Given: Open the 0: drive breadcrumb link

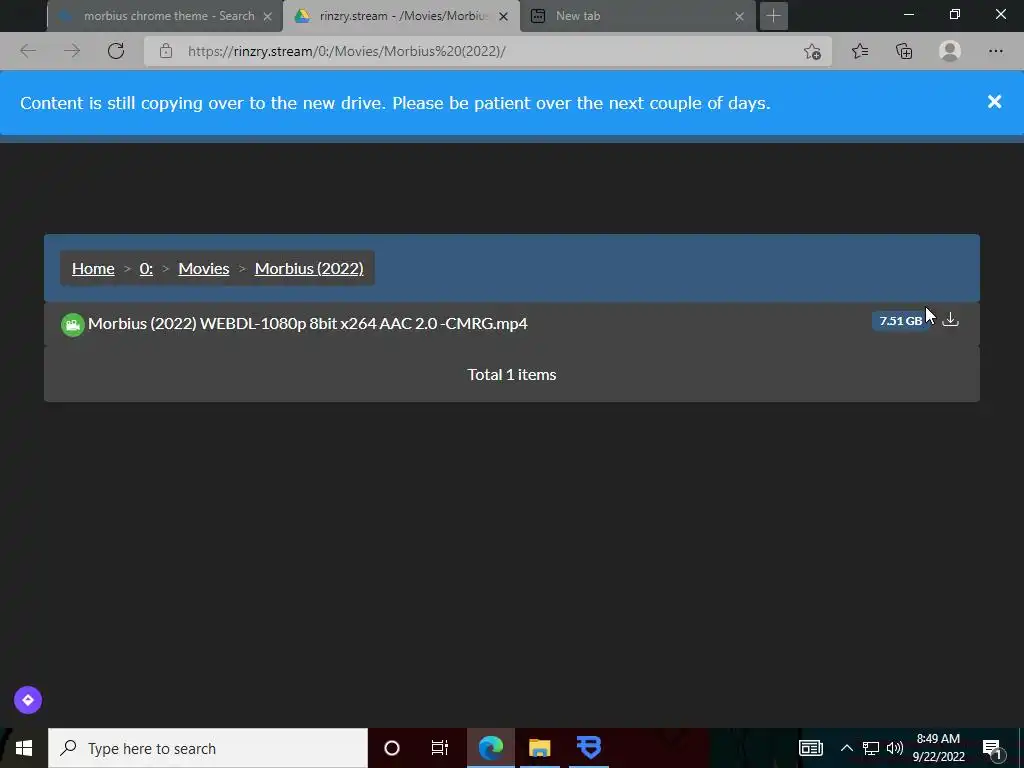Looking at the screenshot, I should point(146,268).
